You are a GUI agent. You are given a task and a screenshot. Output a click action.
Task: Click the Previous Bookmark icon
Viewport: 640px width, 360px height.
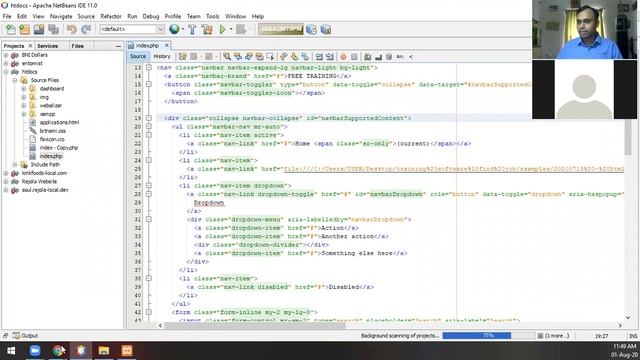tap(283, 57)
